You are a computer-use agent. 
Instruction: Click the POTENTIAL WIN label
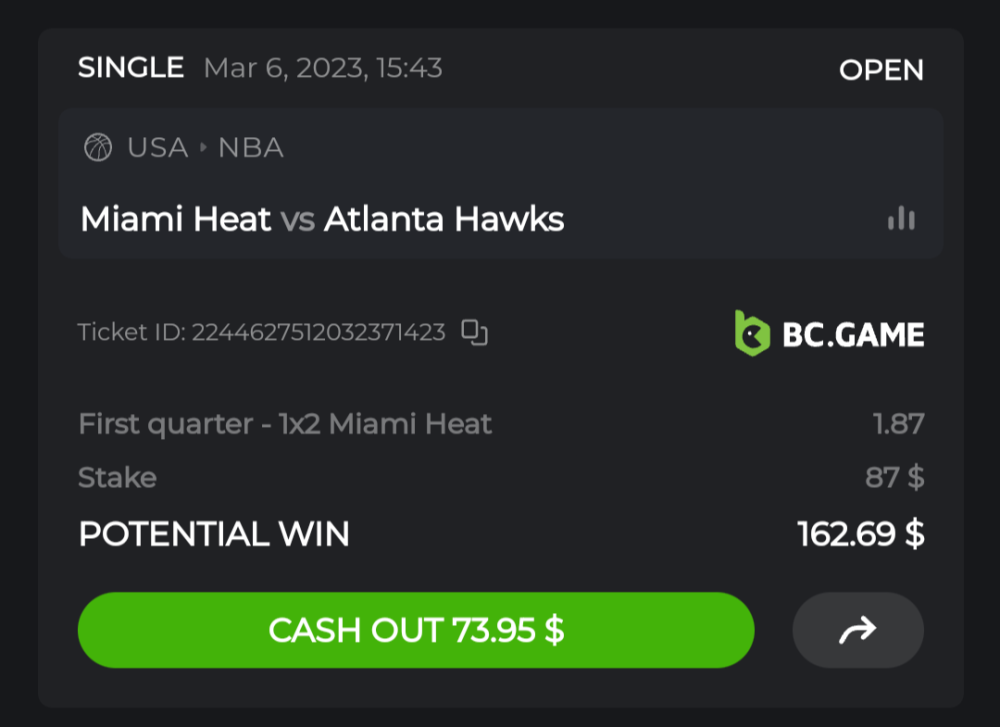click(x=214, y=534)
